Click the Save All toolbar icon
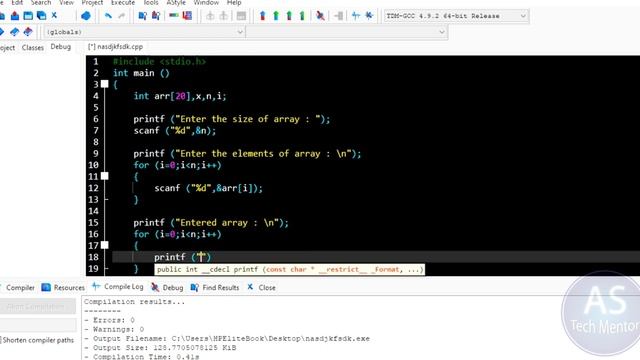The image size is (640, 360). click(x=41, y=16)
